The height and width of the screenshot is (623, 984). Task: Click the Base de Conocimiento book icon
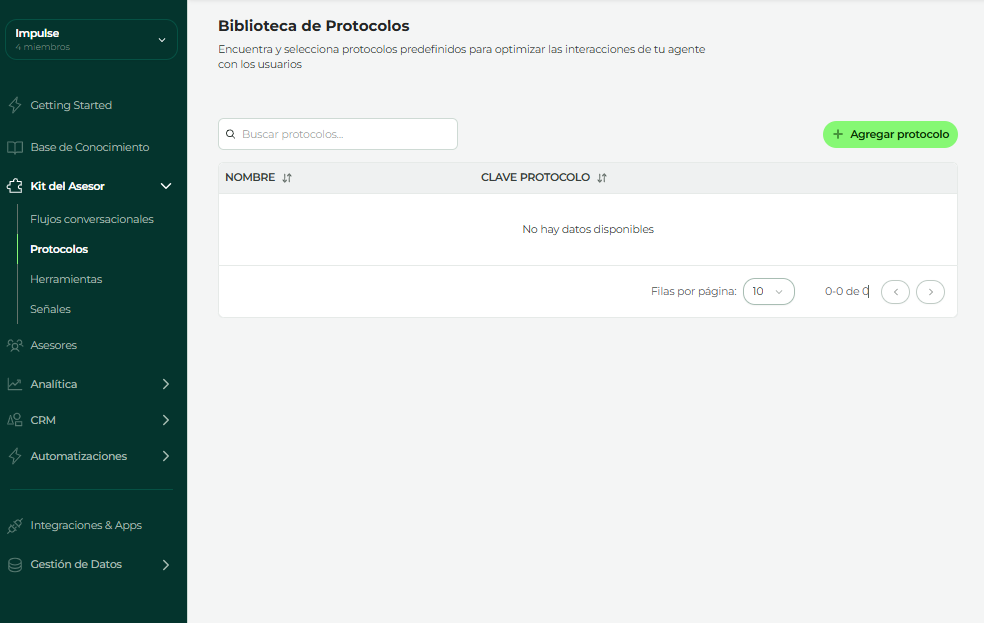[15, 147]
